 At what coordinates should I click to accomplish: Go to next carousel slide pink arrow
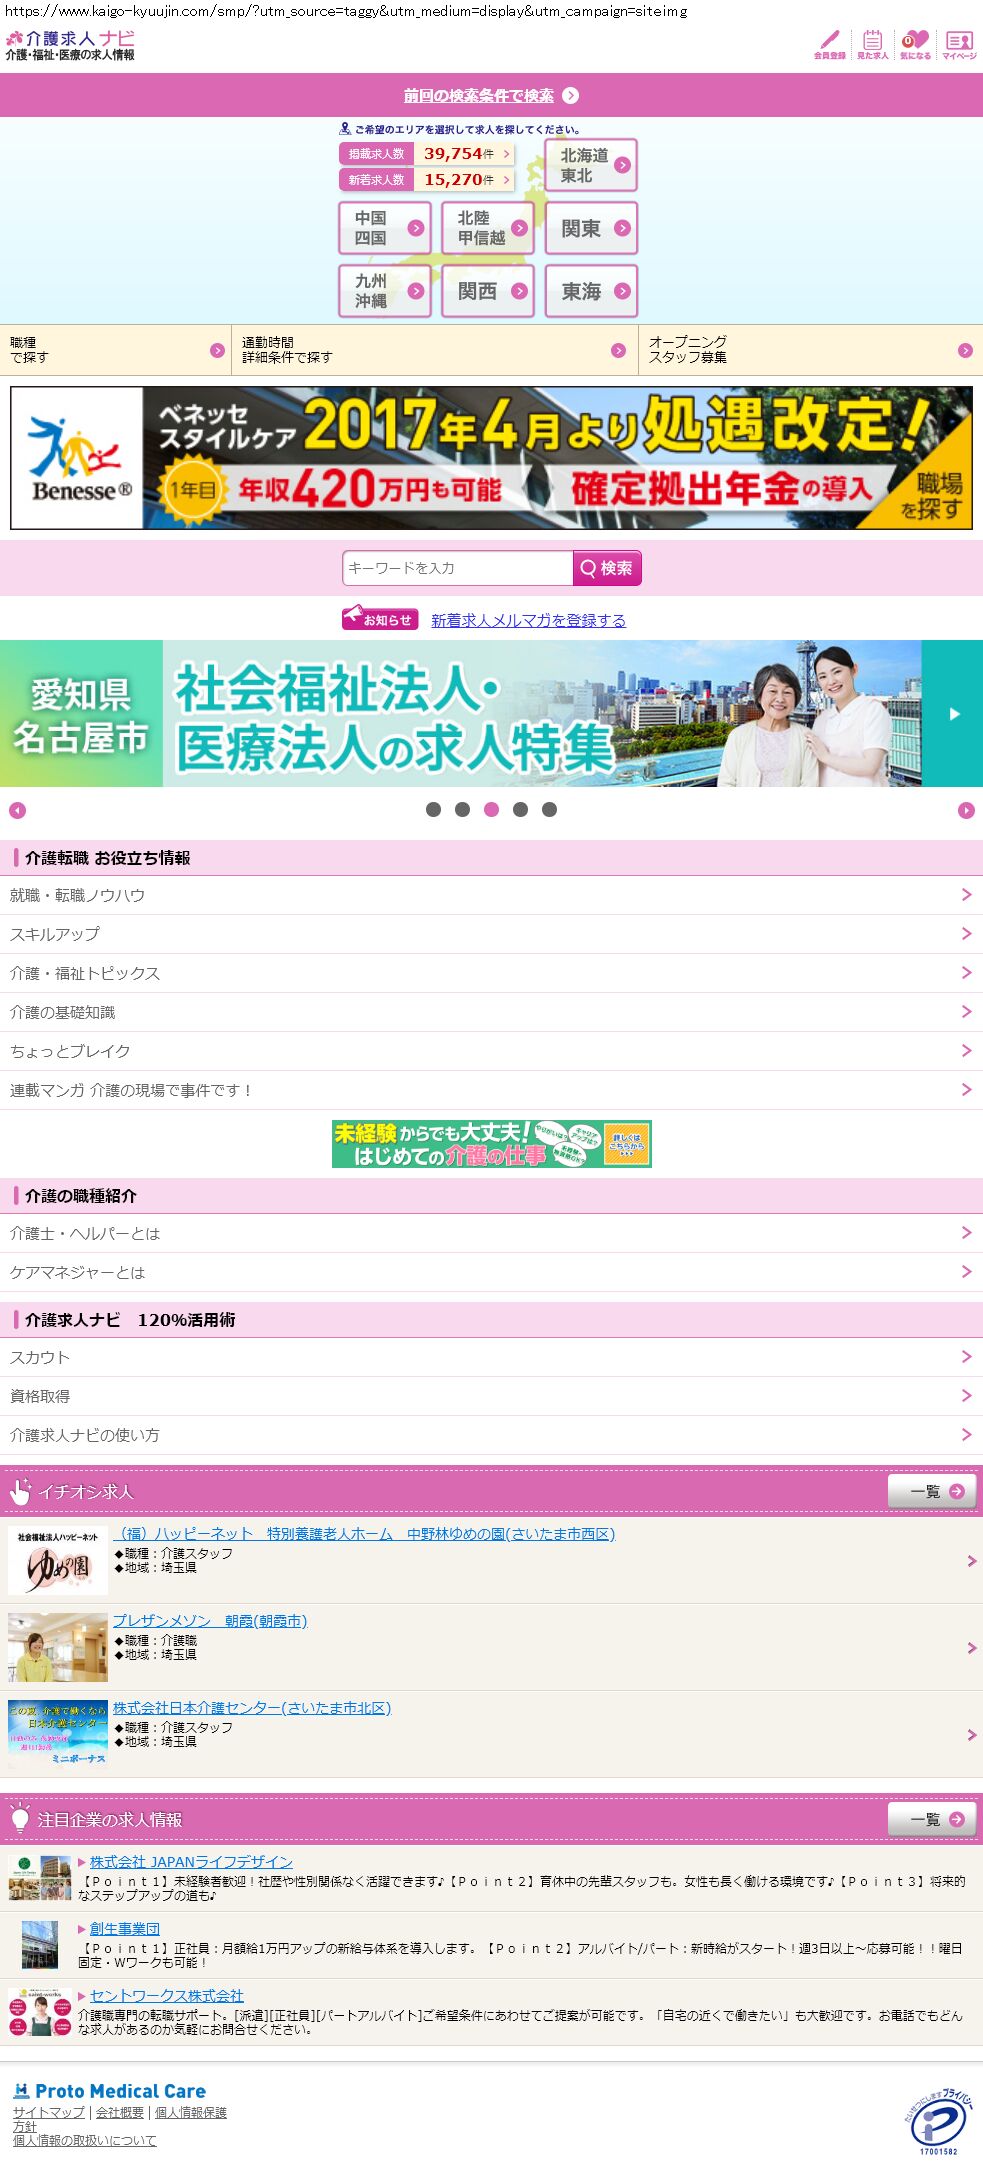point(966,810)
